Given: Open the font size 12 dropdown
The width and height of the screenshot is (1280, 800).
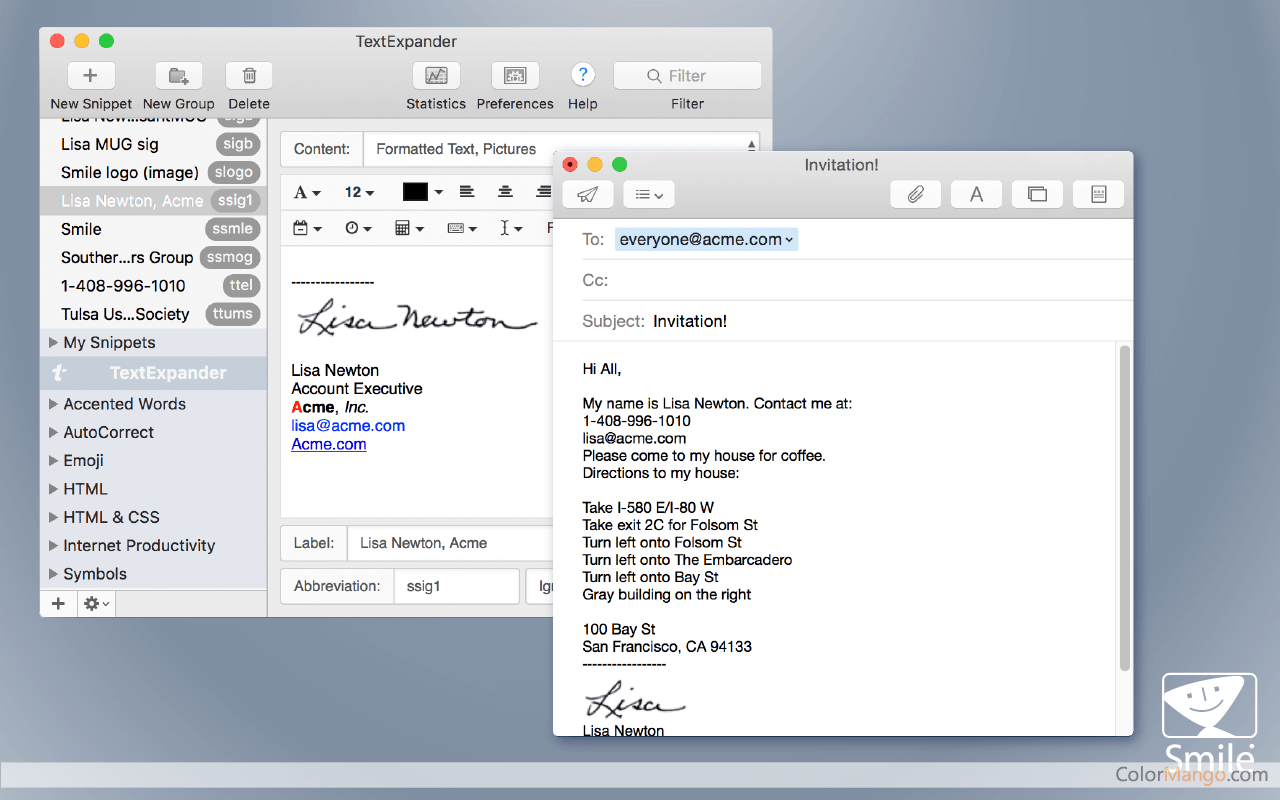Looking at the screenshot, I should pyautogui.click(x=359, y=192).
